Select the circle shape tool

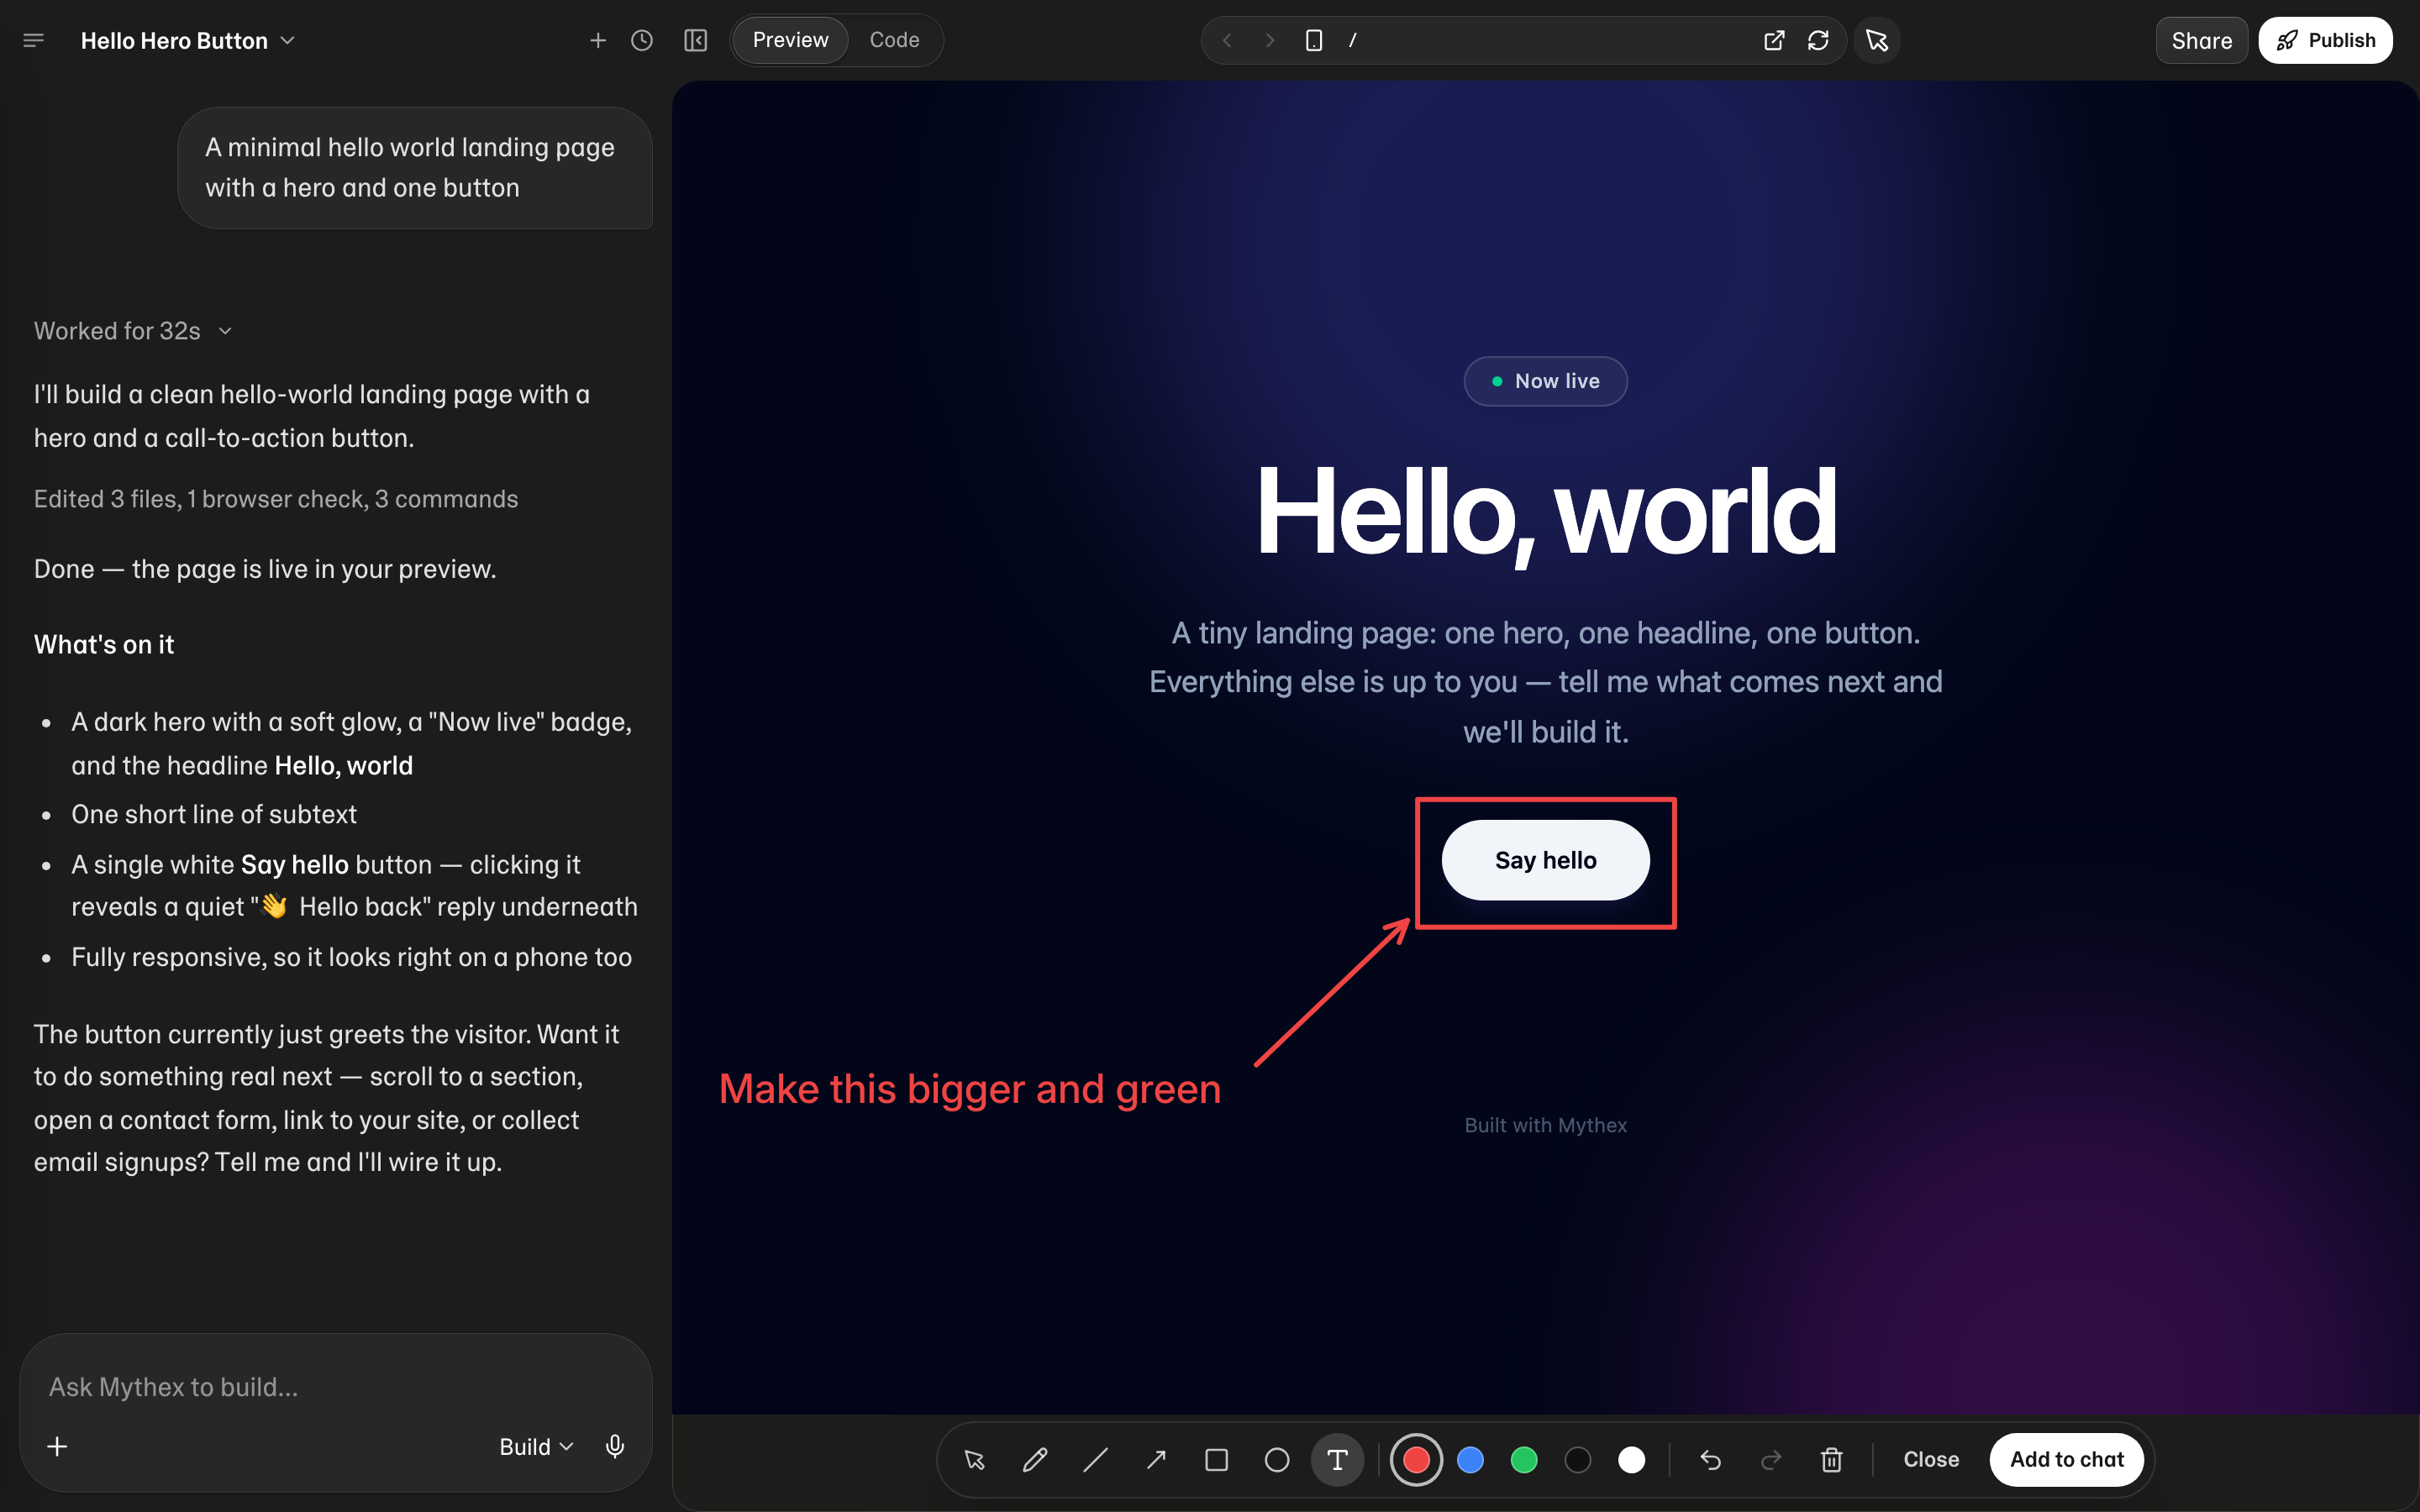(1277, 1460)
